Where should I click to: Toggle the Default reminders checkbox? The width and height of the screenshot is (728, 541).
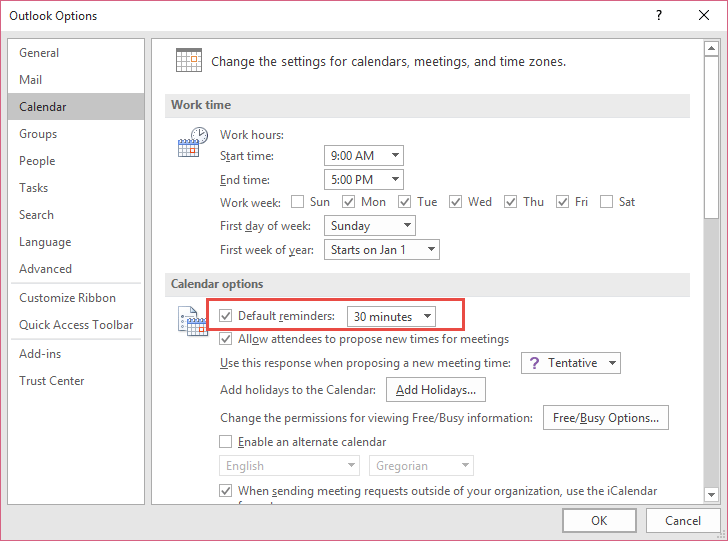[226, 316]
